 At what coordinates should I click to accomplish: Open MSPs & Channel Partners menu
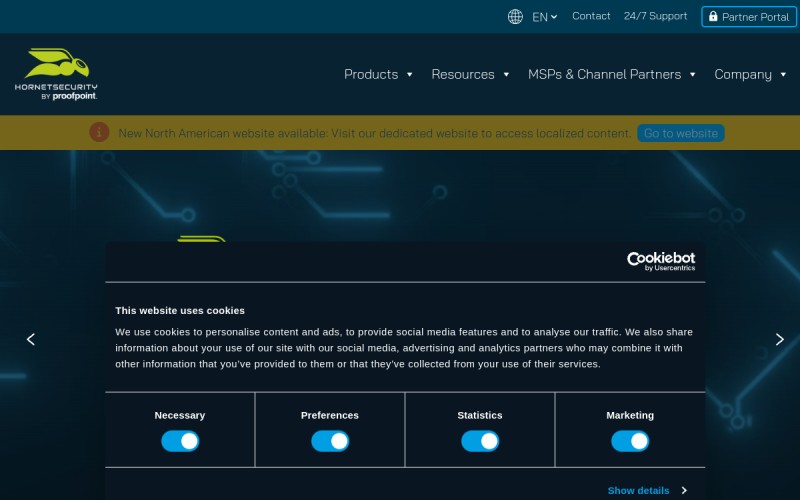(604, 74)
